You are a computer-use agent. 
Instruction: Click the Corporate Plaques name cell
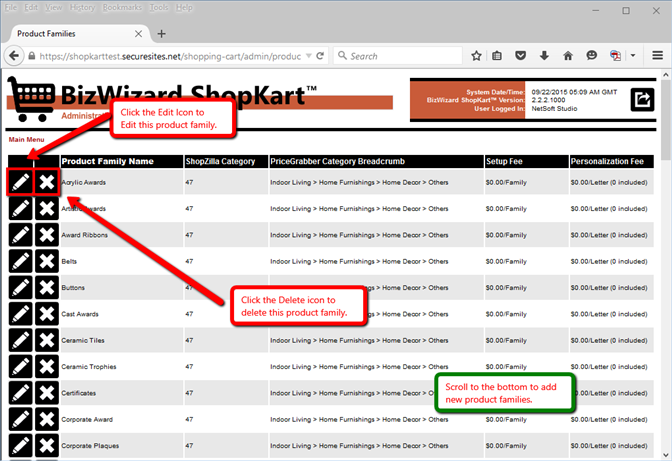pyautogui.click(x=122, y=446)
